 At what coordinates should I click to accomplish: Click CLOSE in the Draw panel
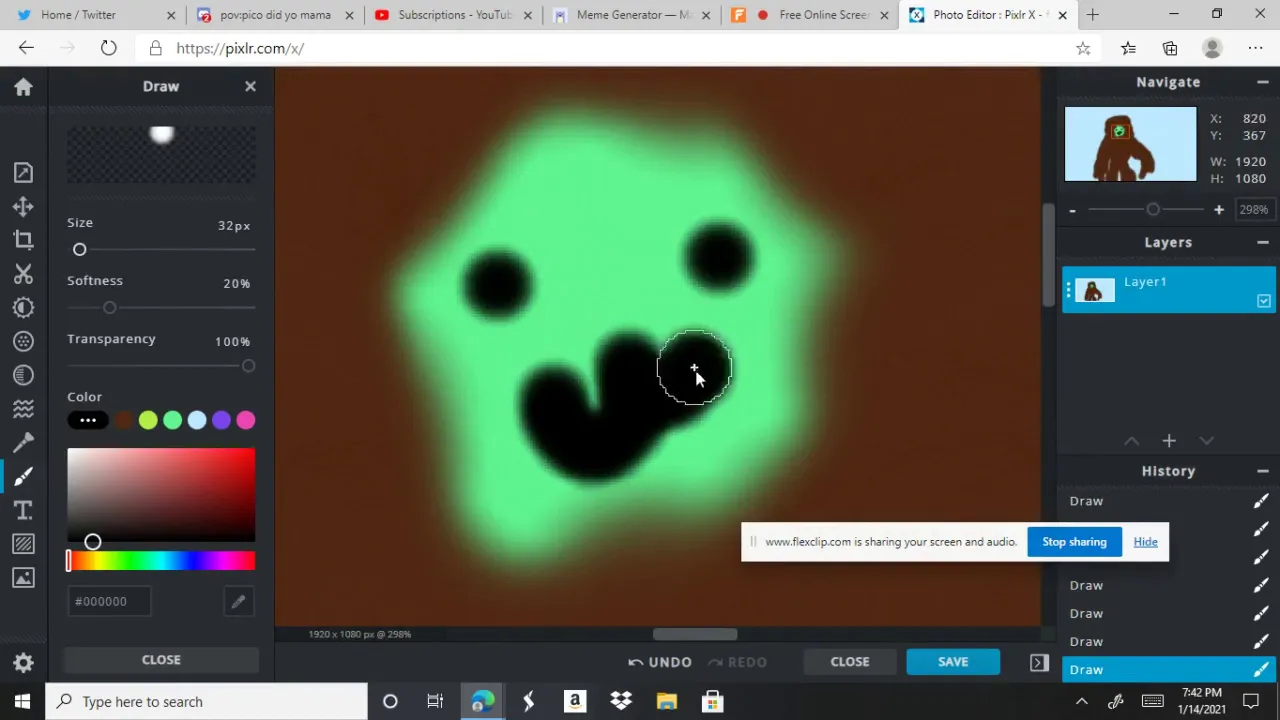161,660
